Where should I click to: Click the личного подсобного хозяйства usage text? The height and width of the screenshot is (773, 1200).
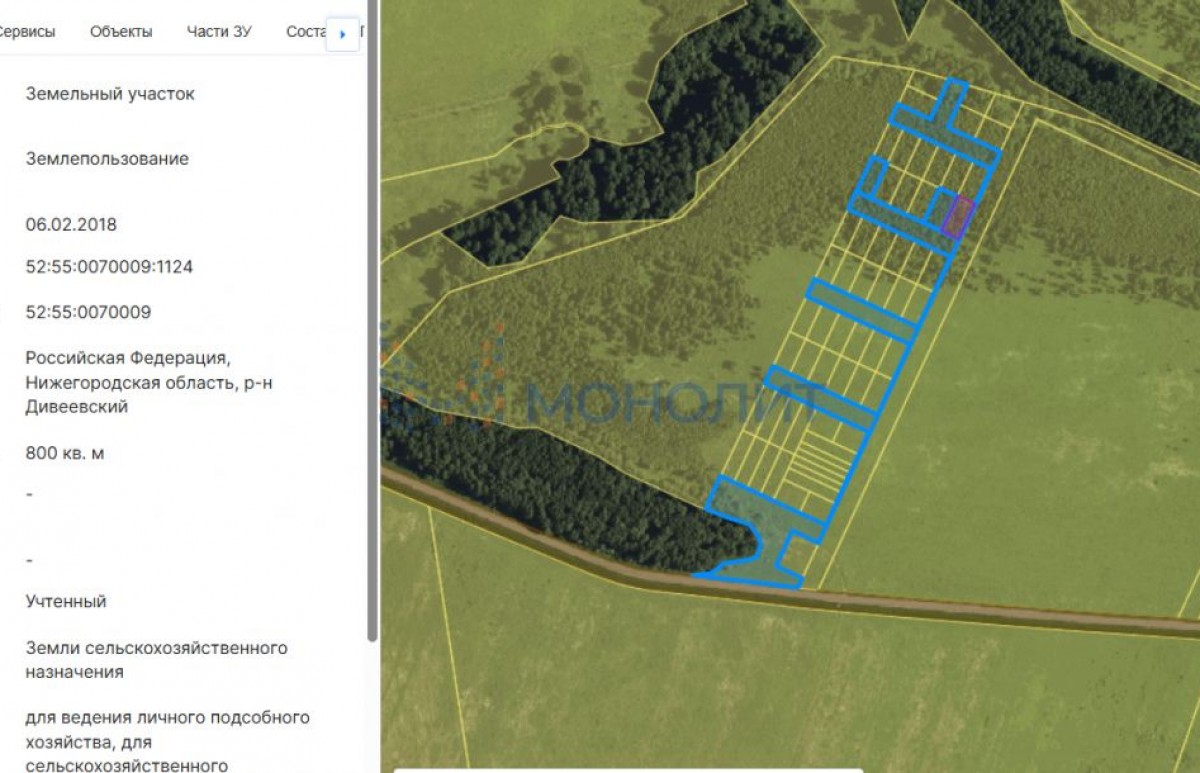point(167,730)
